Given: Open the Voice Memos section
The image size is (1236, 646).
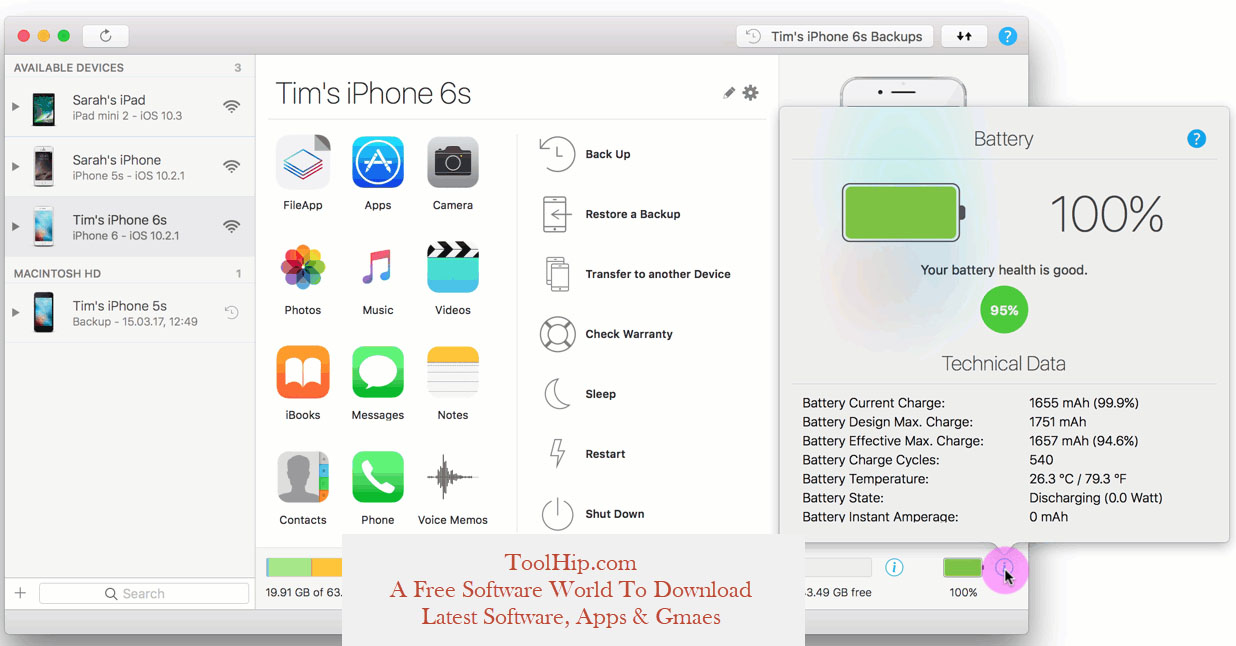Looking at the screenshot, I should coord(453,477).
